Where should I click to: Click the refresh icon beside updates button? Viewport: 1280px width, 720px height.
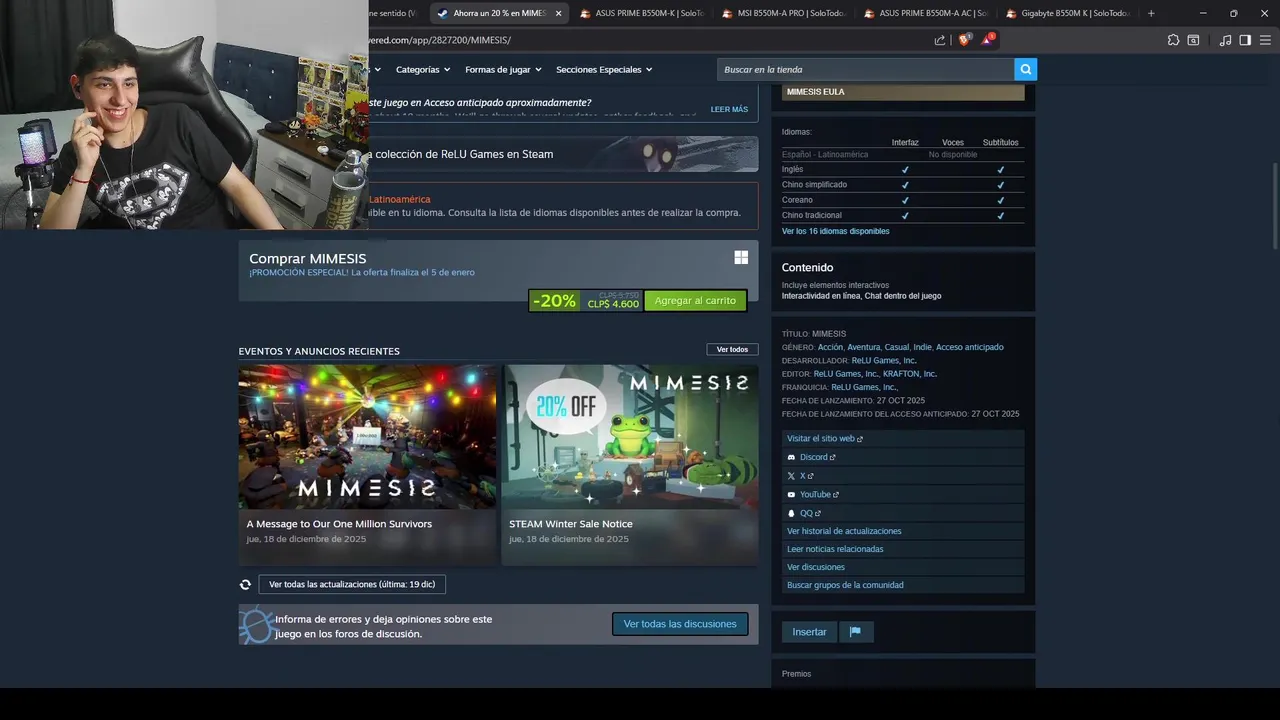coord(245,584)
